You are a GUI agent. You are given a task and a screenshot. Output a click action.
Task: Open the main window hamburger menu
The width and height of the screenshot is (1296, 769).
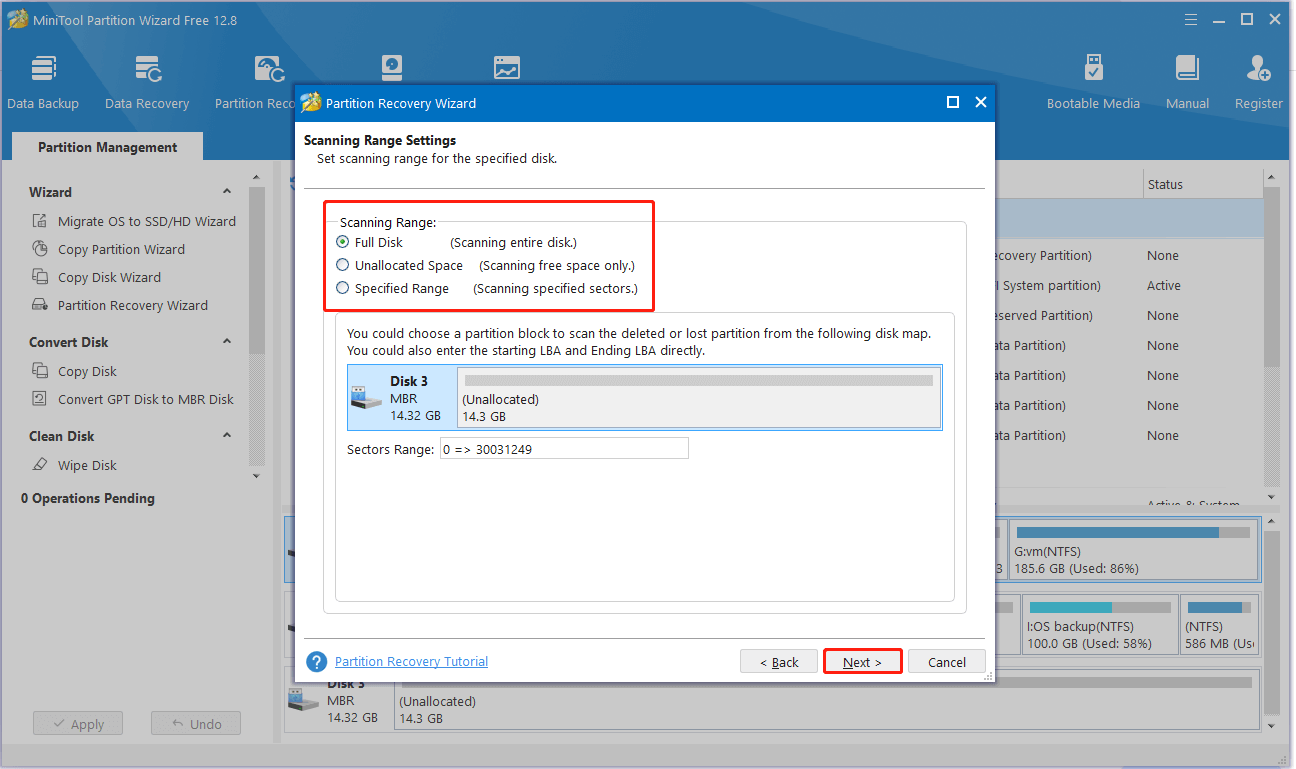(1191, 19)
